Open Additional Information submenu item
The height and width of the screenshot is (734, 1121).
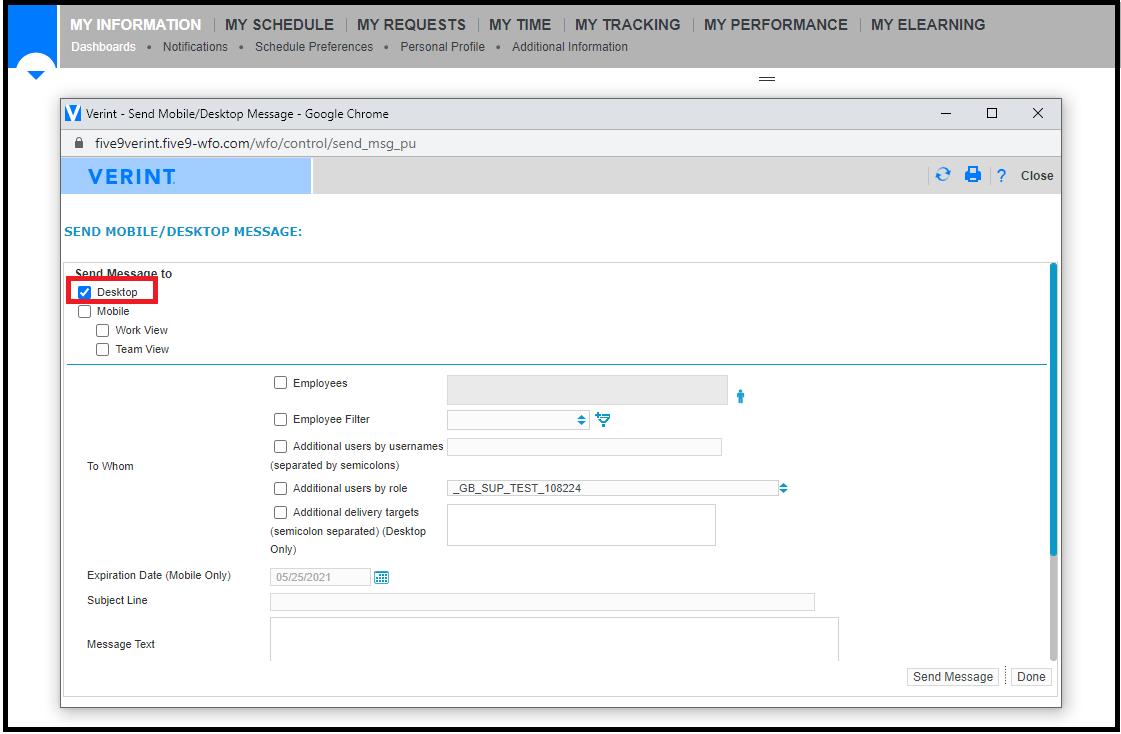(570, 46)
